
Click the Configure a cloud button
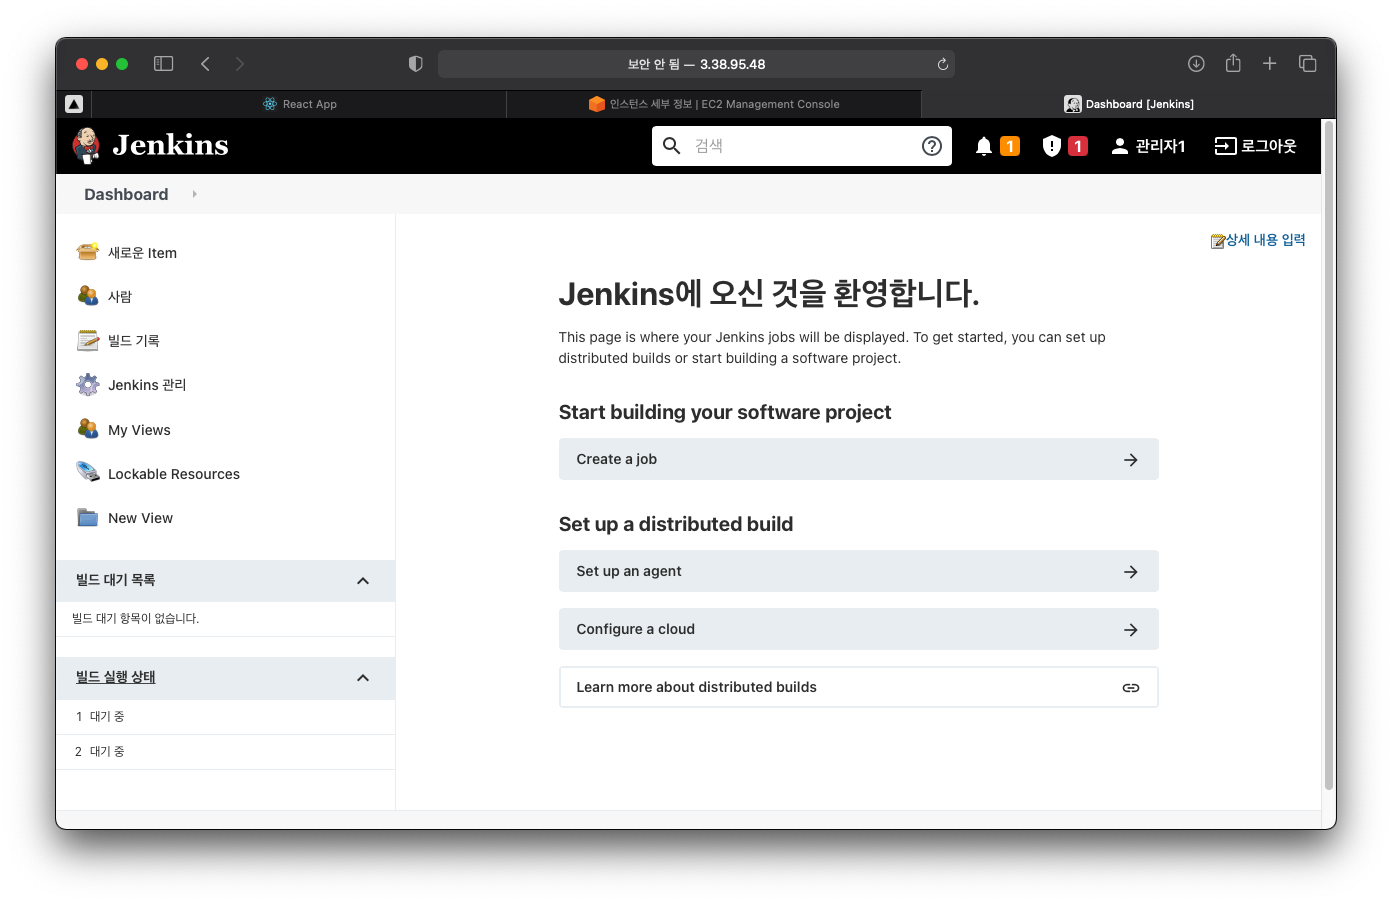(858, 629)
